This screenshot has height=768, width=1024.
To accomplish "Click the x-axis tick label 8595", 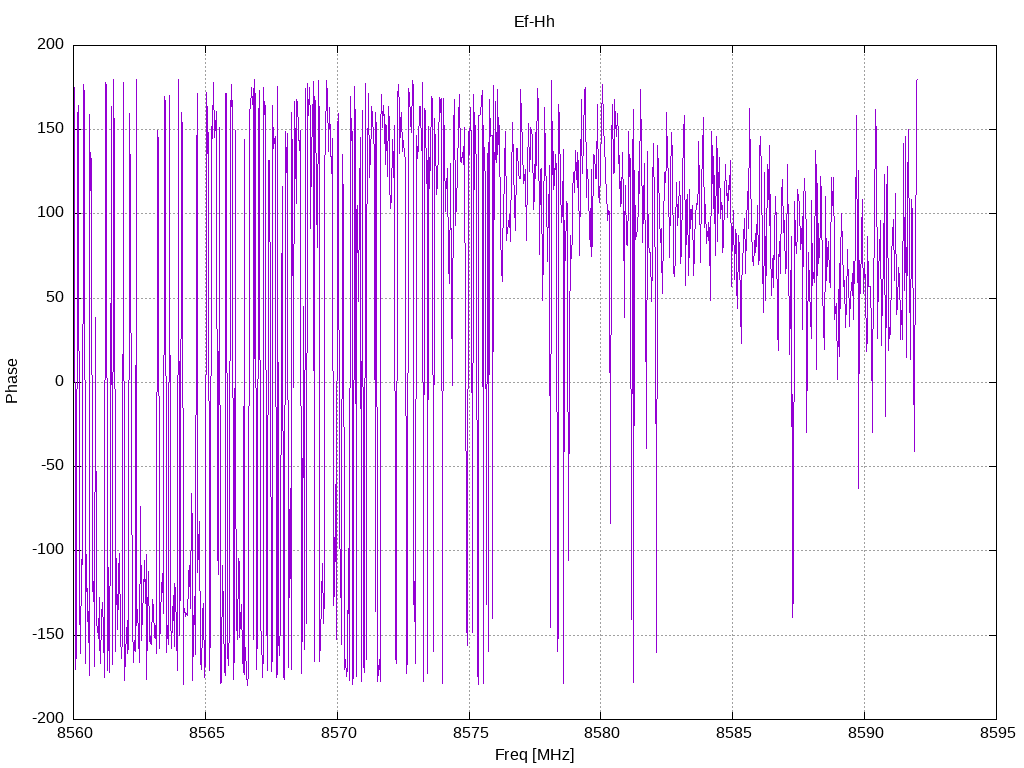I will pyautogui.click(x=997, y=733).
